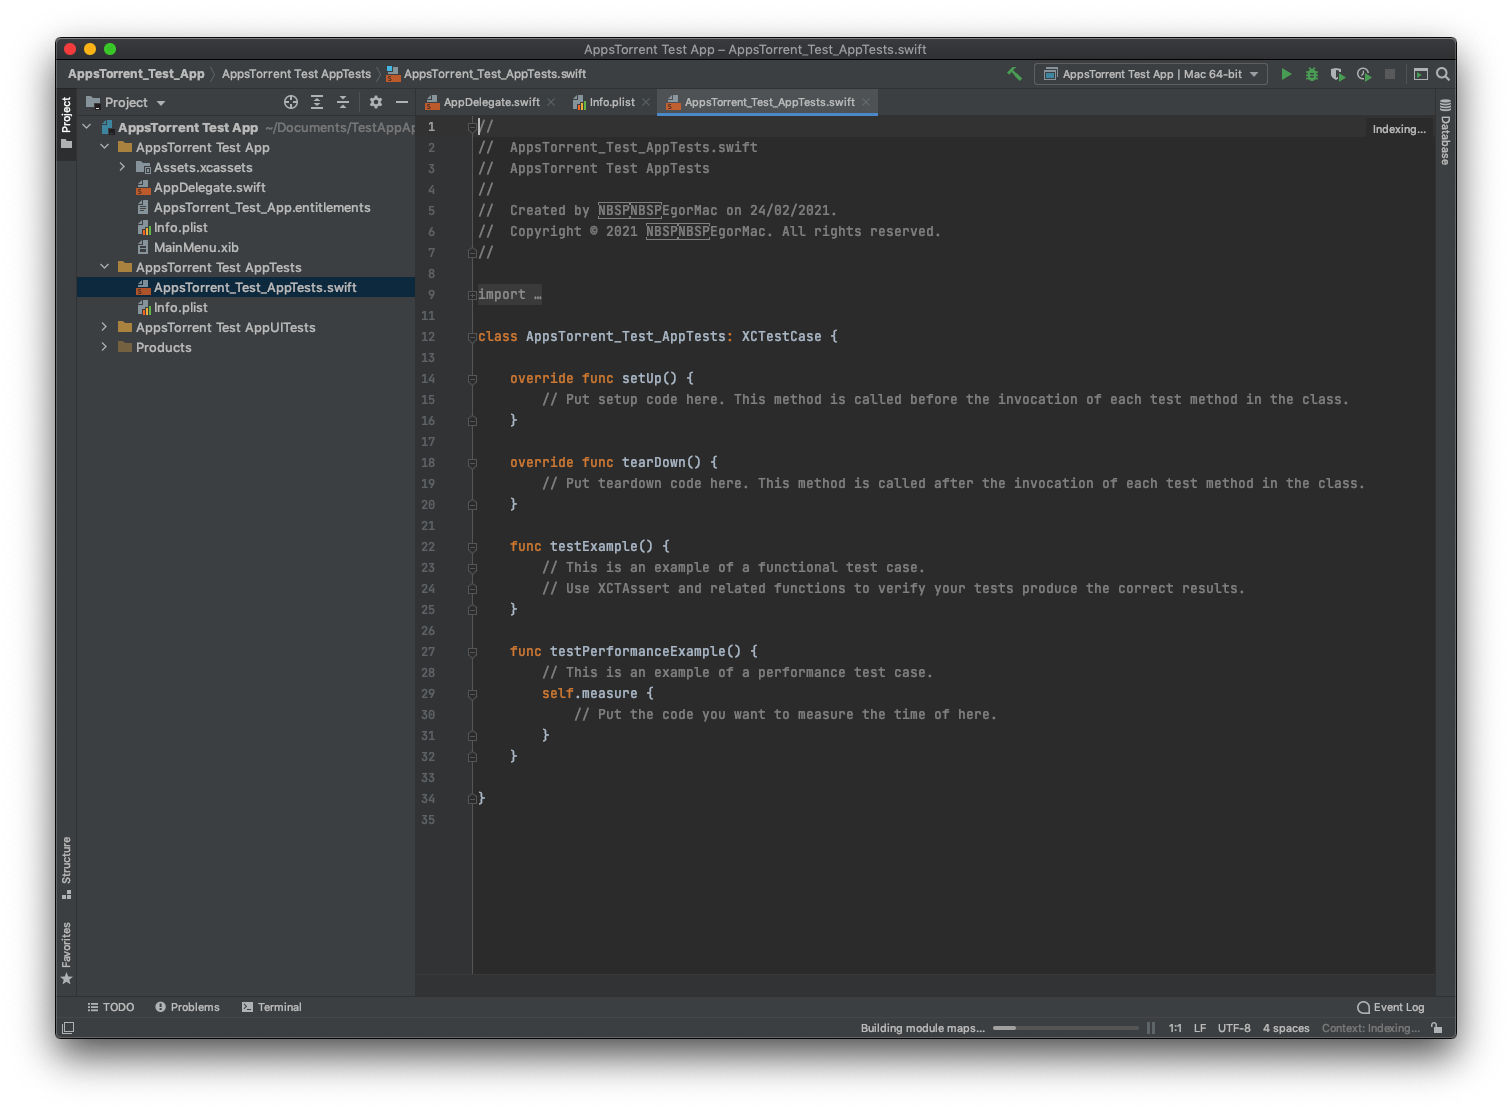Hide the Project panel with minus icon
1512x1112 pixels.
[402, 102]
